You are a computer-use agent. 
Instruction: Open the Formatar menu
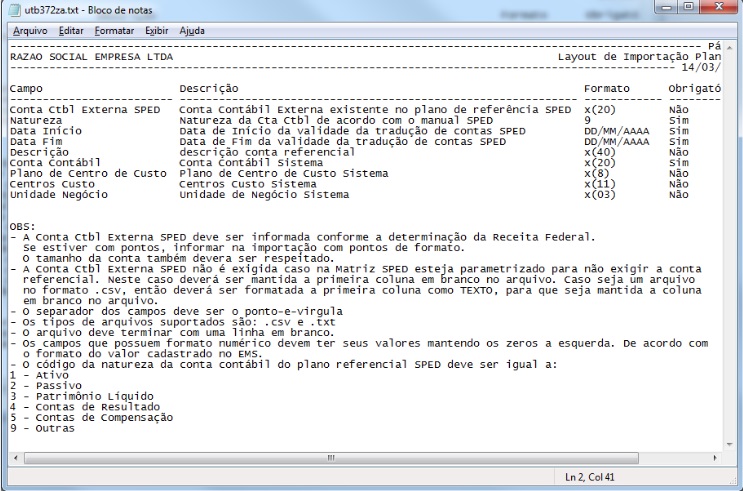[114, 31]
